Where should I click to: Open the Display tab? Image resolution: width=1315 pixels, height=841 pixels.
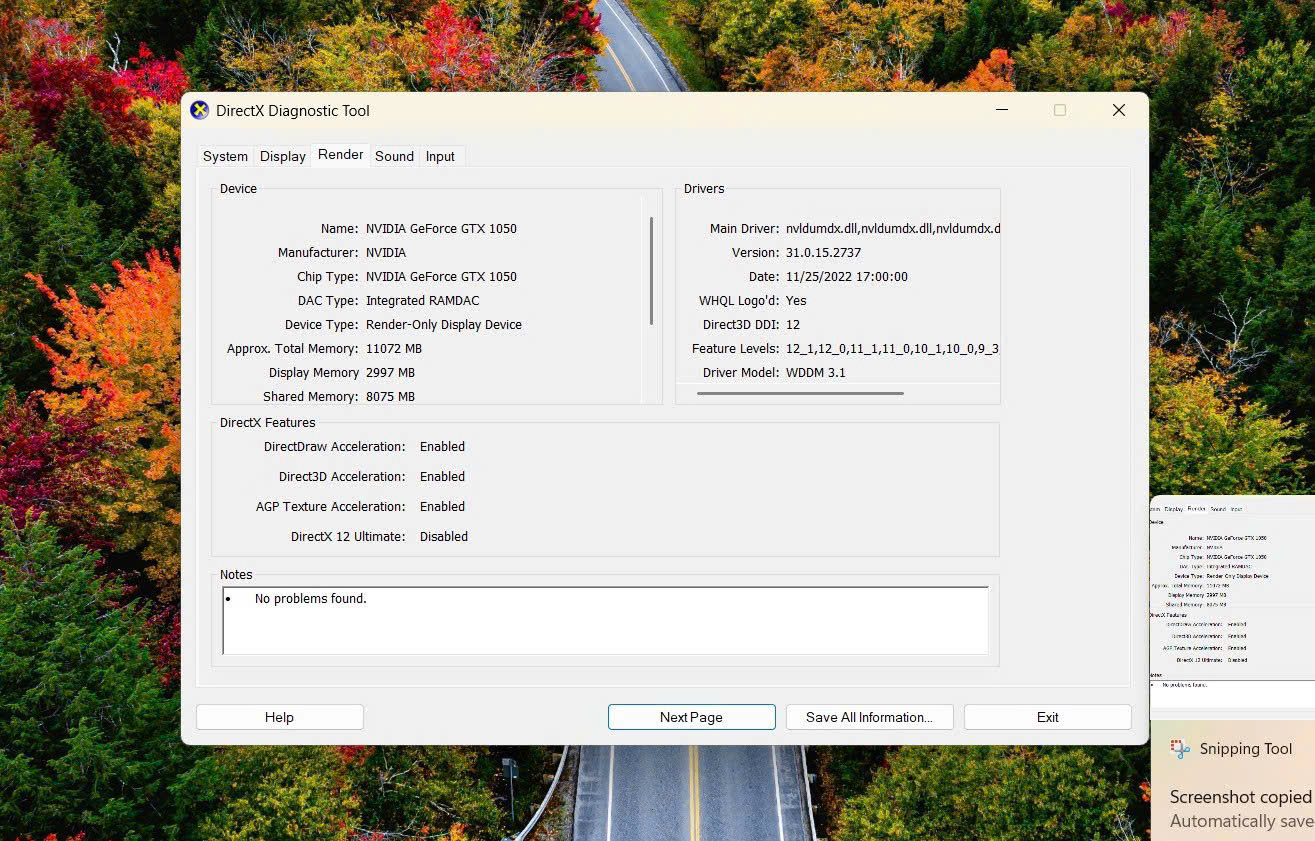point(283,156)
